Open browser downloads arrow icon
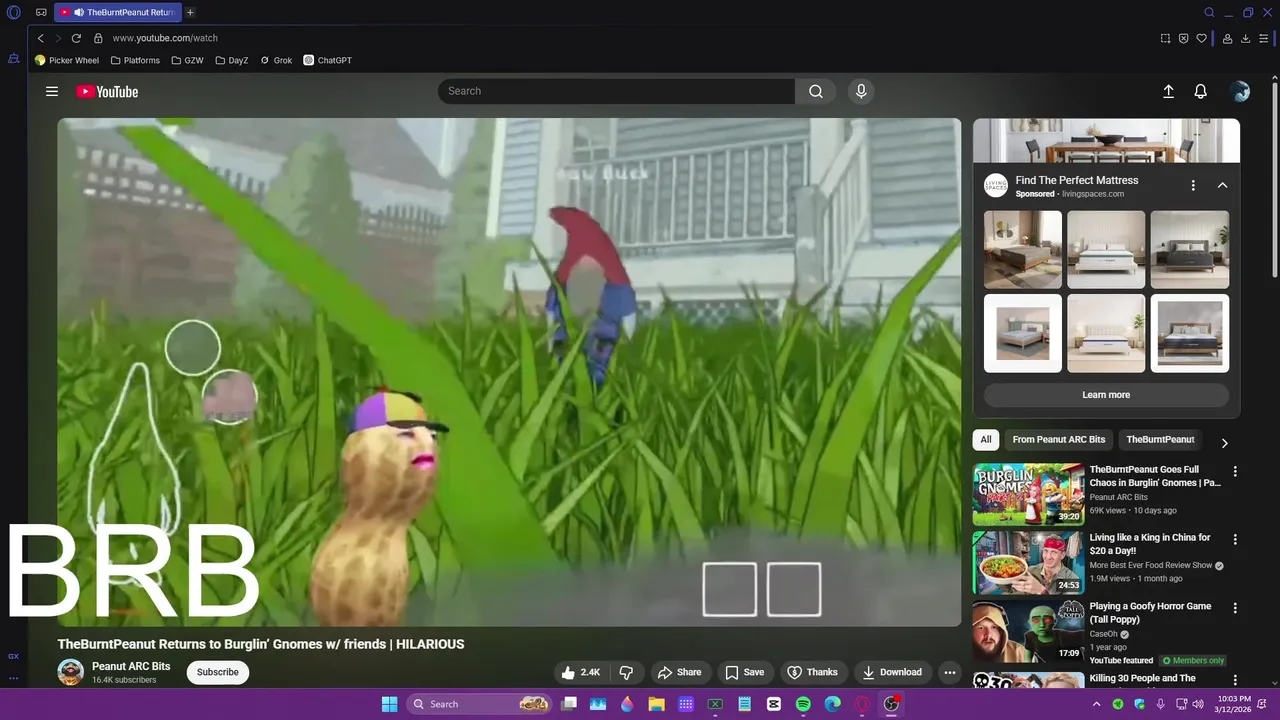The width and height of the screenshot is (1280, 720). 1245,38
